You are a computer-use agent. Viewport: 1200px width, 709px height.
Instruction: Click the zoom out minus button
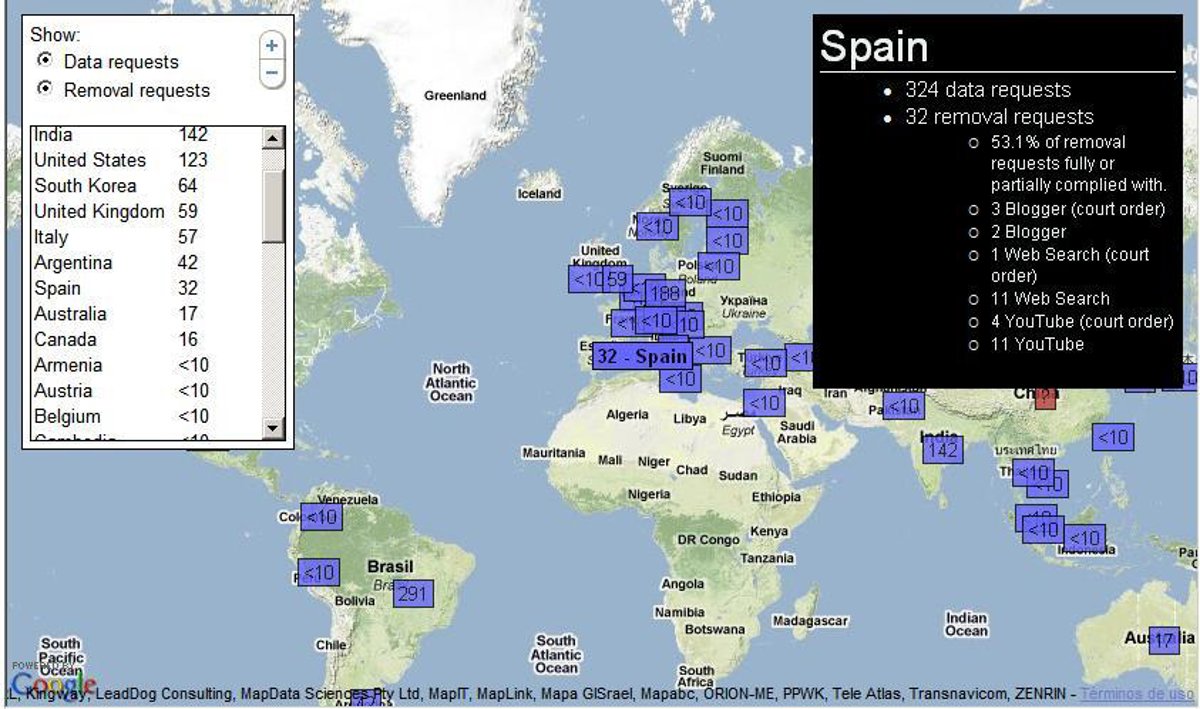(x=272, y=73)
